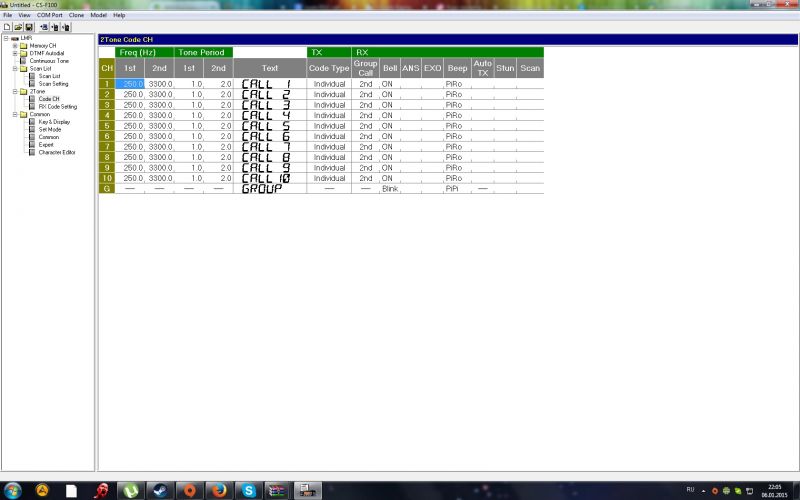This screenshot has width=800, height=500.
Task: Click the New file toolbar icon
Action: pos(7,26)
